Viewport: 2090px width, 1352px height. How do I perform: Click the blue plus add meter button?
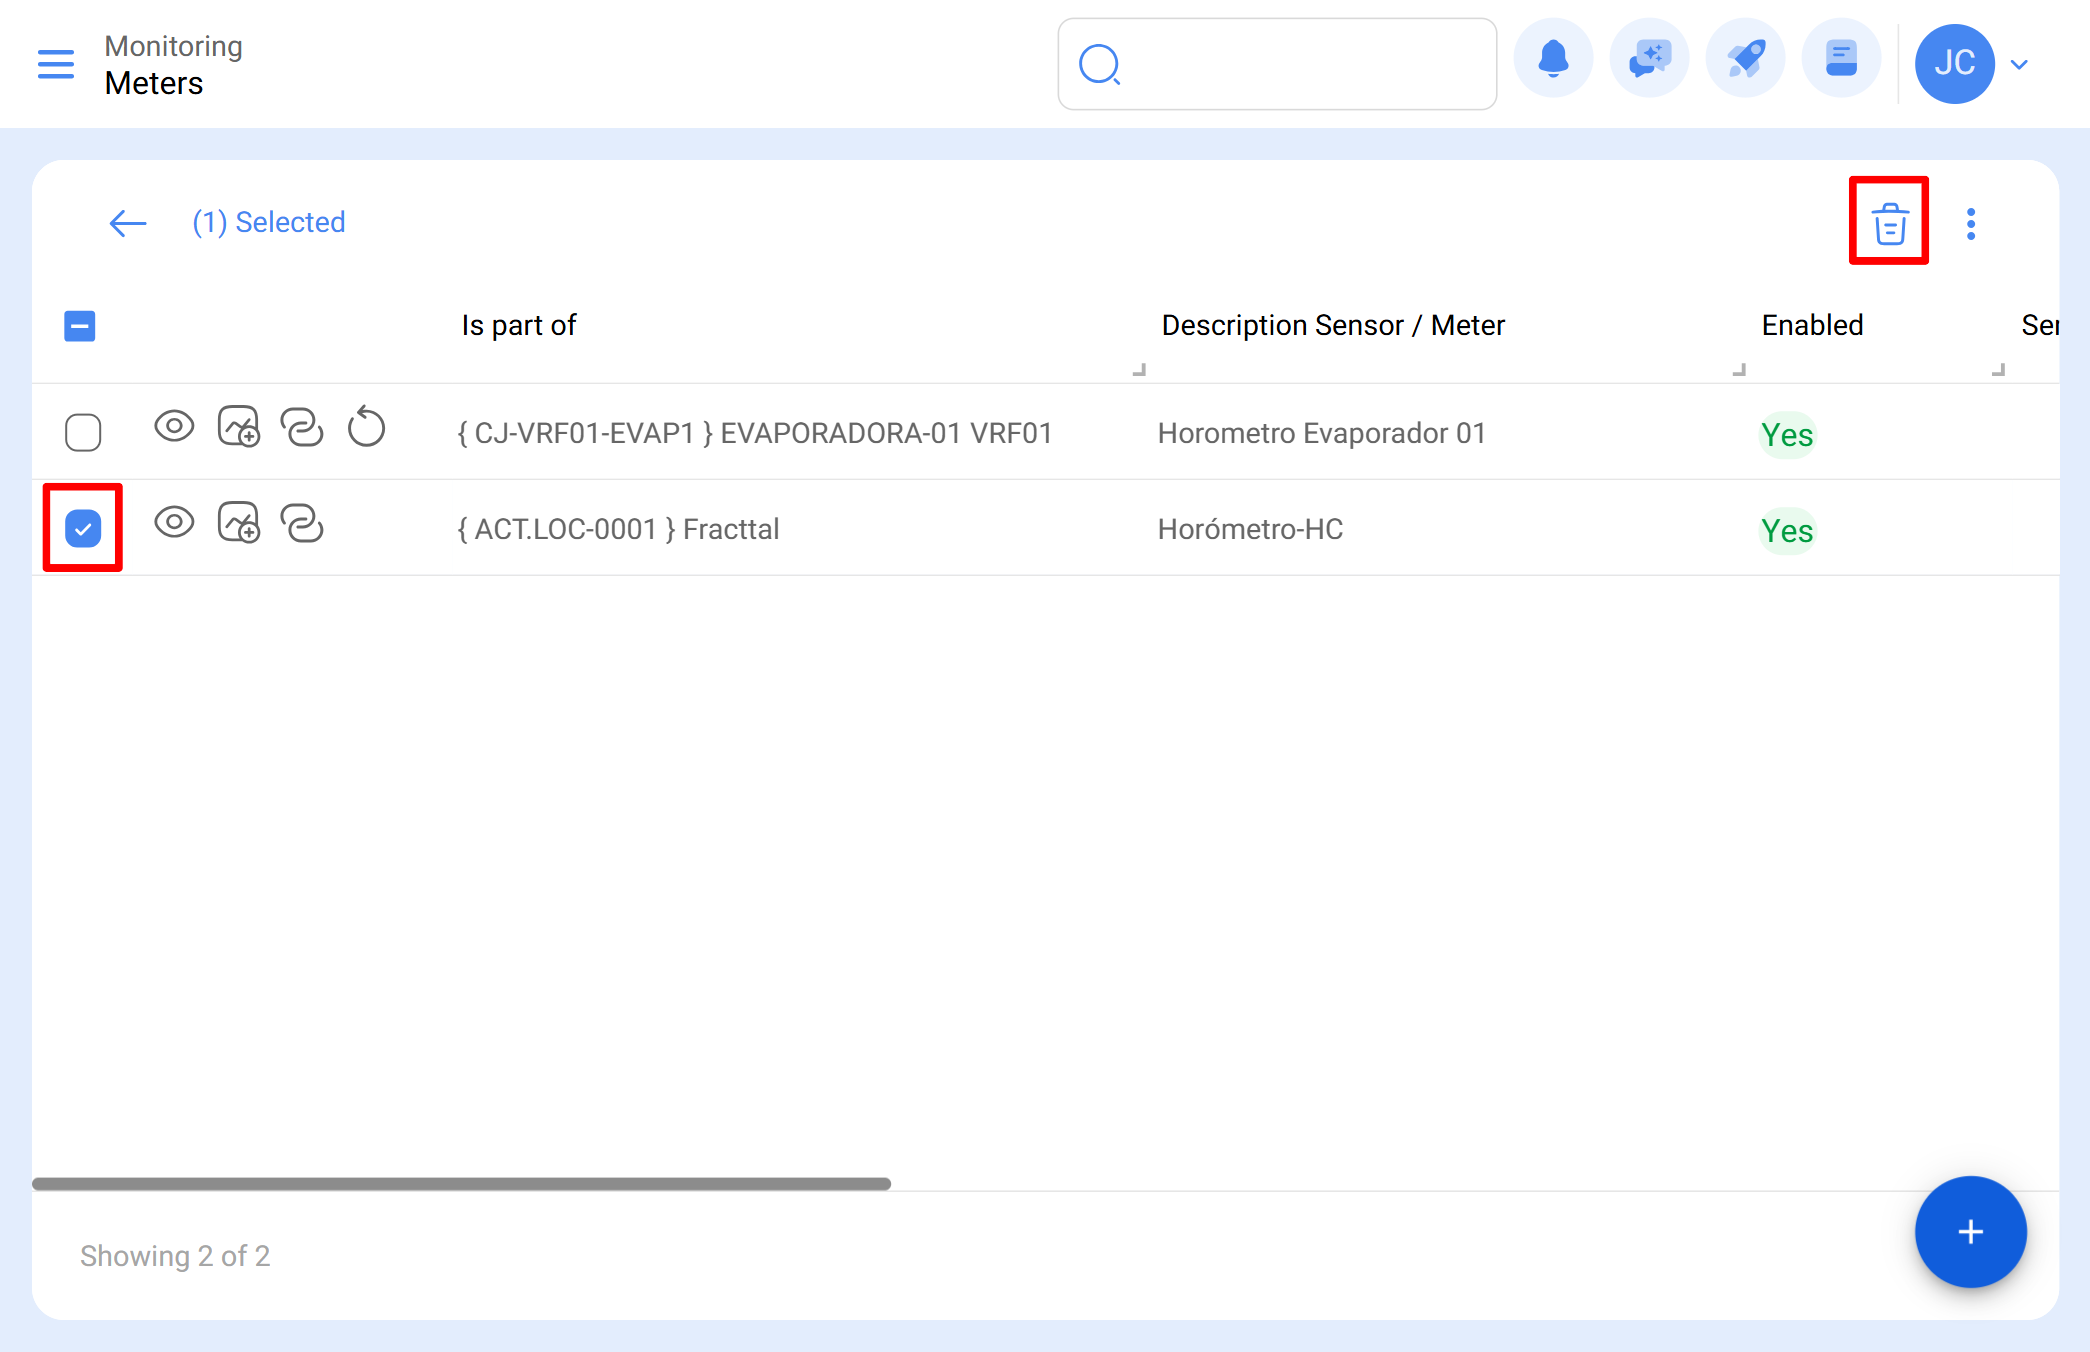click(1969, 1231)
